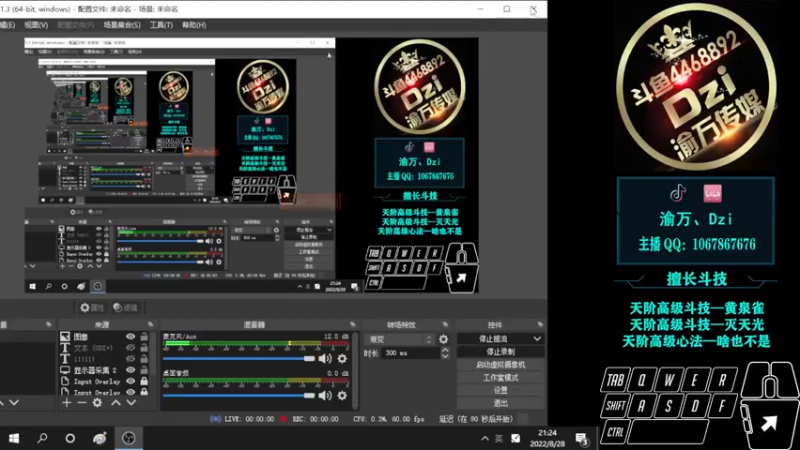
Task: Click the 桌面音频 volume slider
Action: click(239, 395)
